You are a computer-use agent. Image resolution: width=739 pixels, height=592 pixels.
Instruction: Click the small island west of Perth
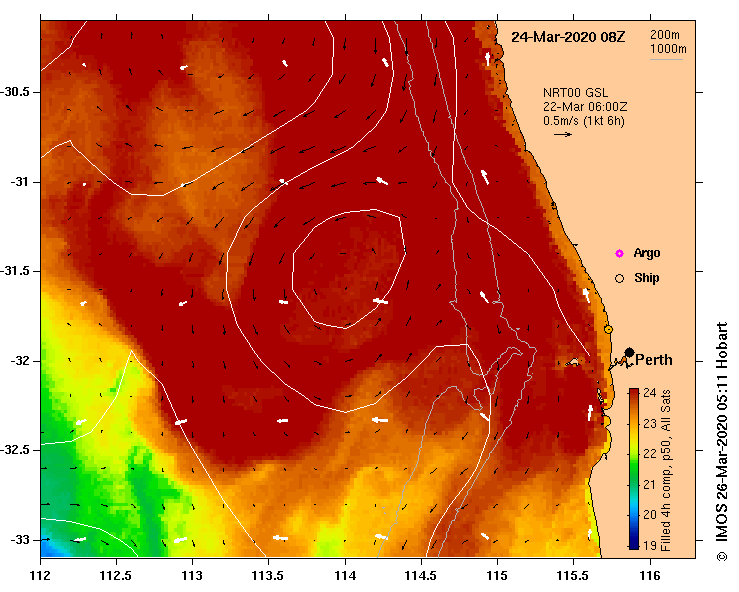coord(573,362)
